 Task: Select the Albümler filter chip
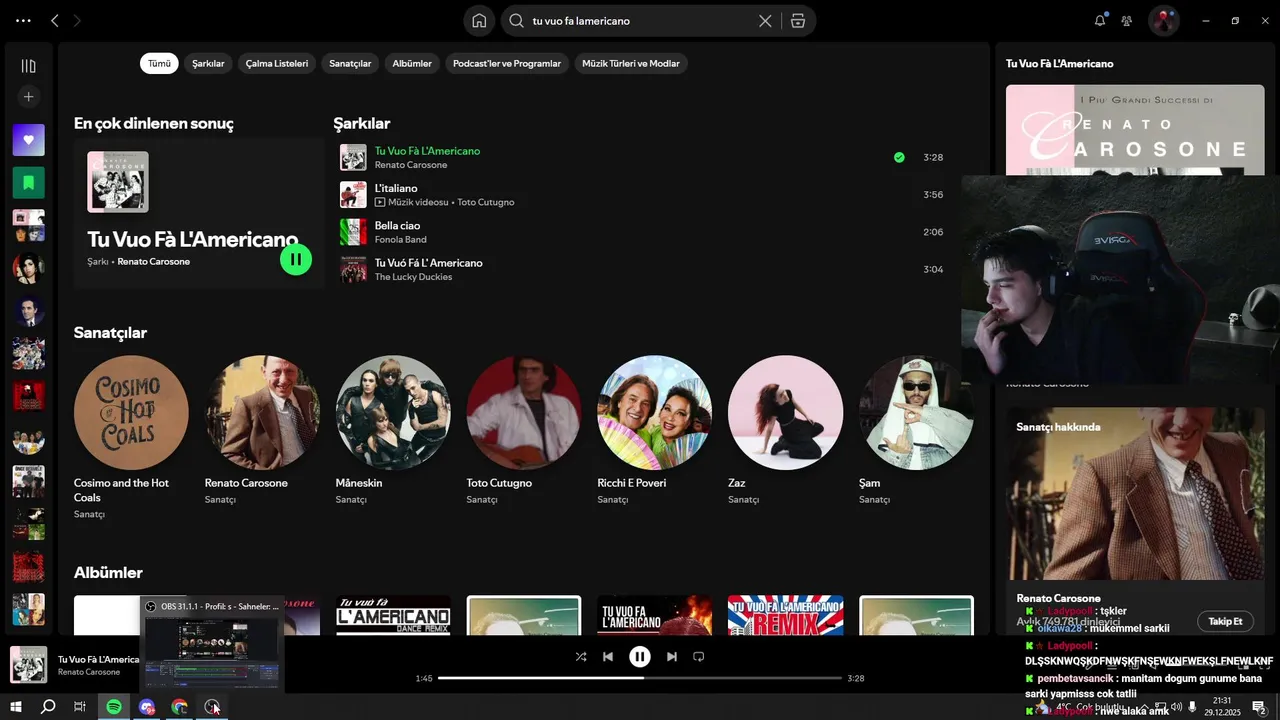tap(412, 63)
